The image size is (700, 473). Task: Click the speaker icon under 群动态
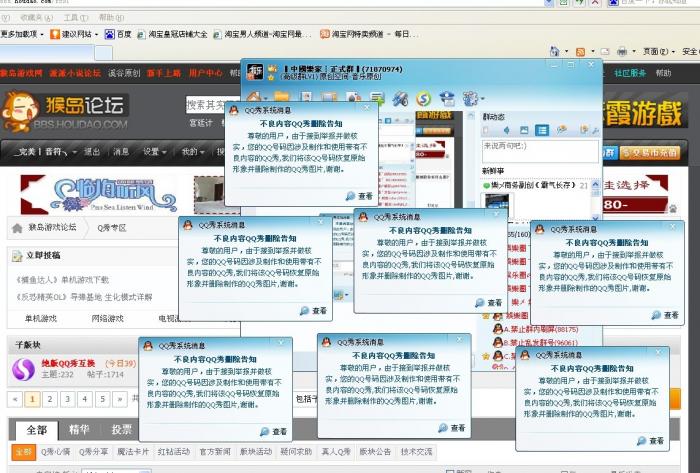[x=506, y=130]
